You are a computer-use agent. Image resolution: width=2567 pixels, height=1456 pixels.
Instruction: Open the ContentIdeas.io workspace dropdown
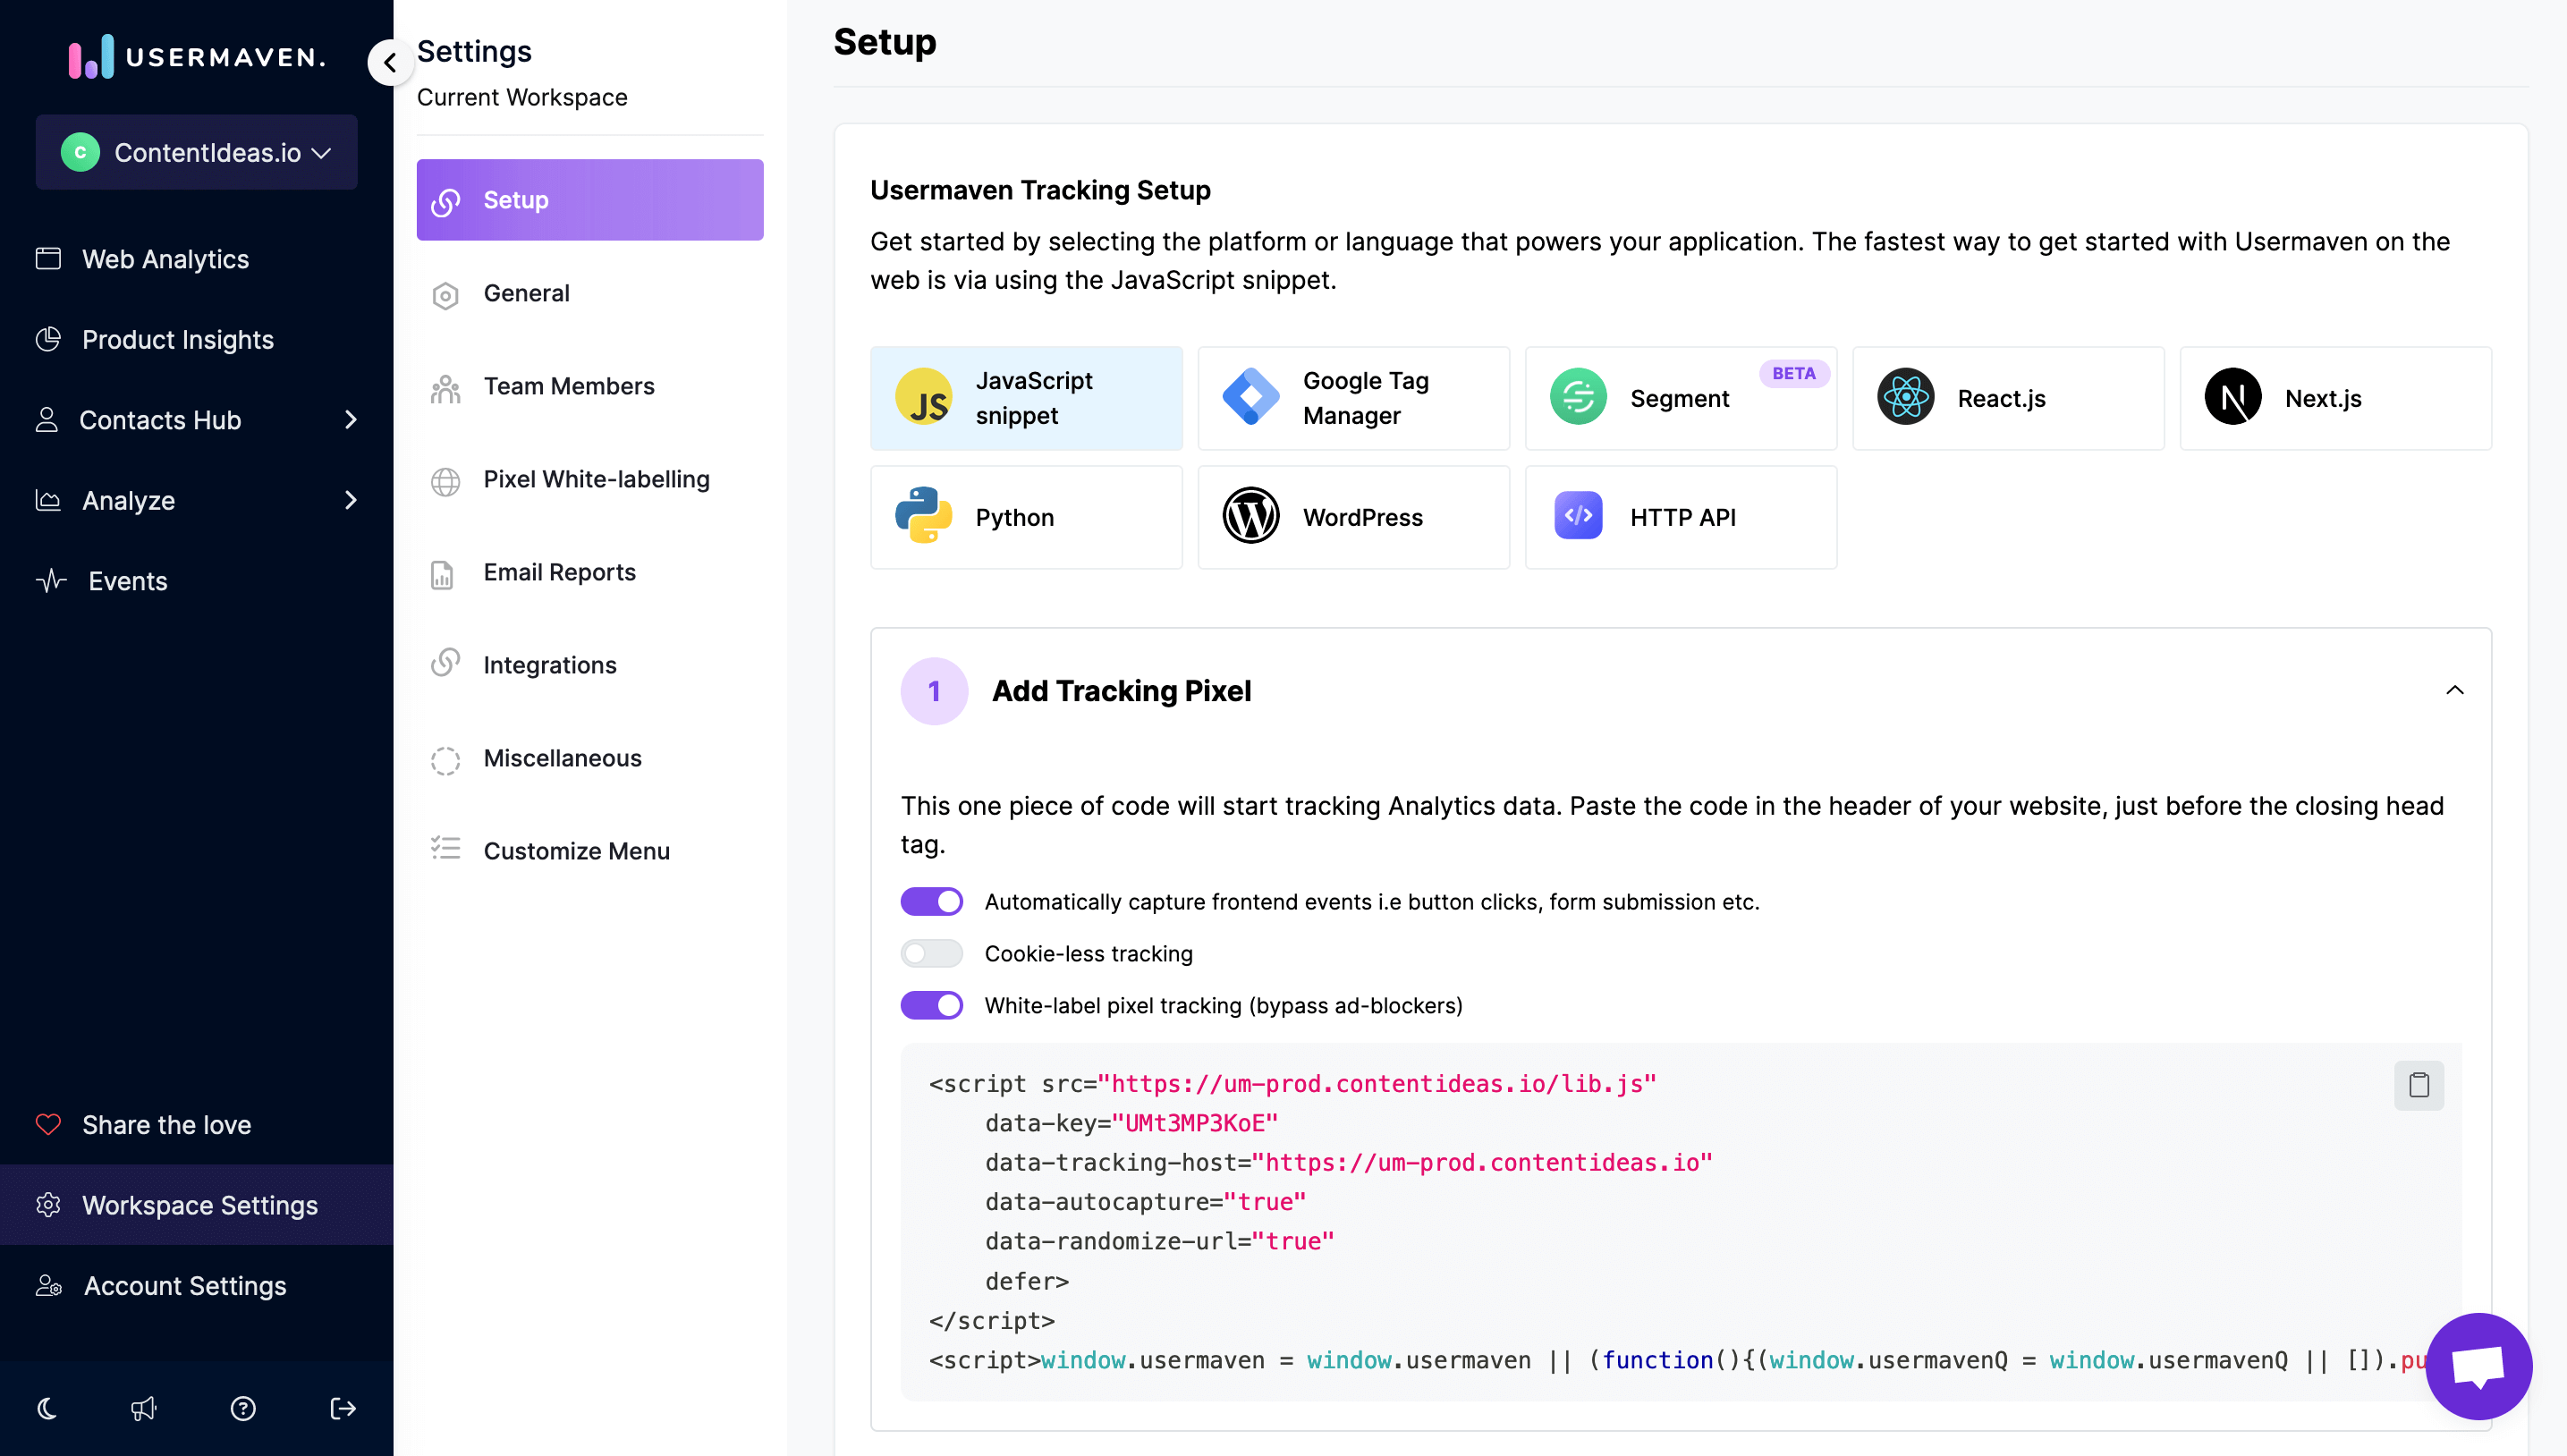197,153
